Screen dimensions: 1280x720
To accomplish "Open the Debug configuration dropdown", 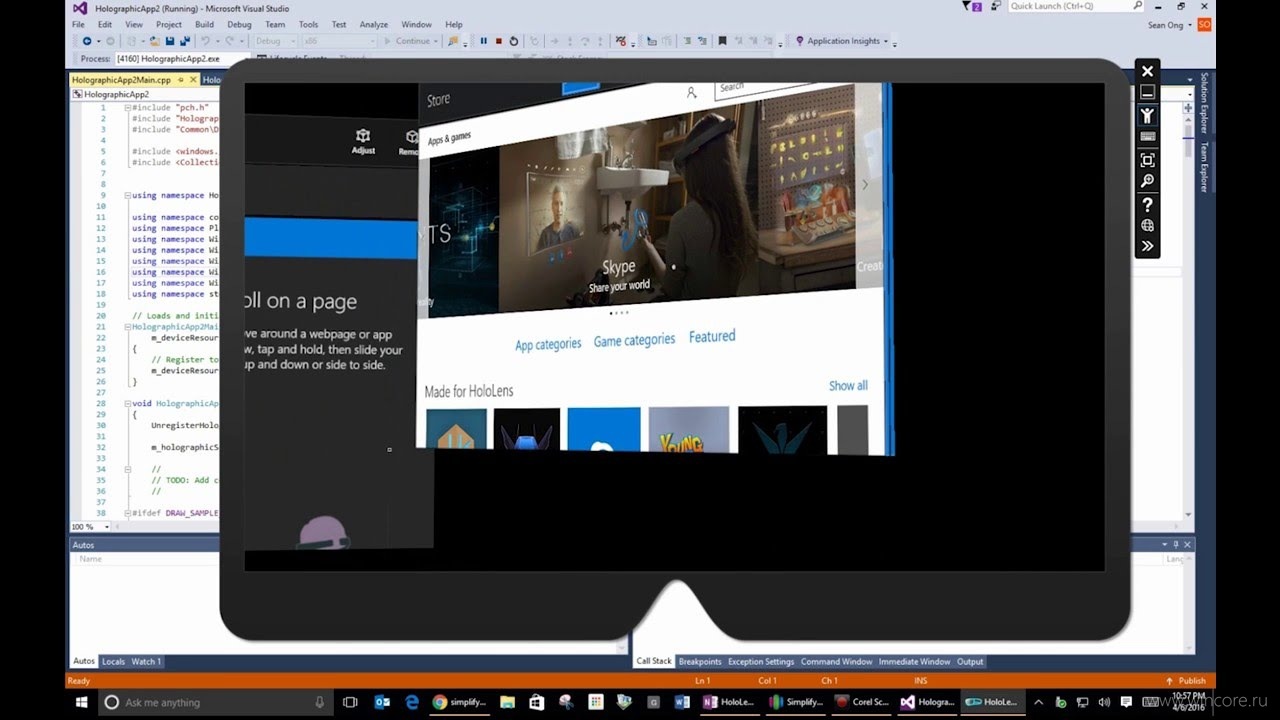I will pos(275,41).
